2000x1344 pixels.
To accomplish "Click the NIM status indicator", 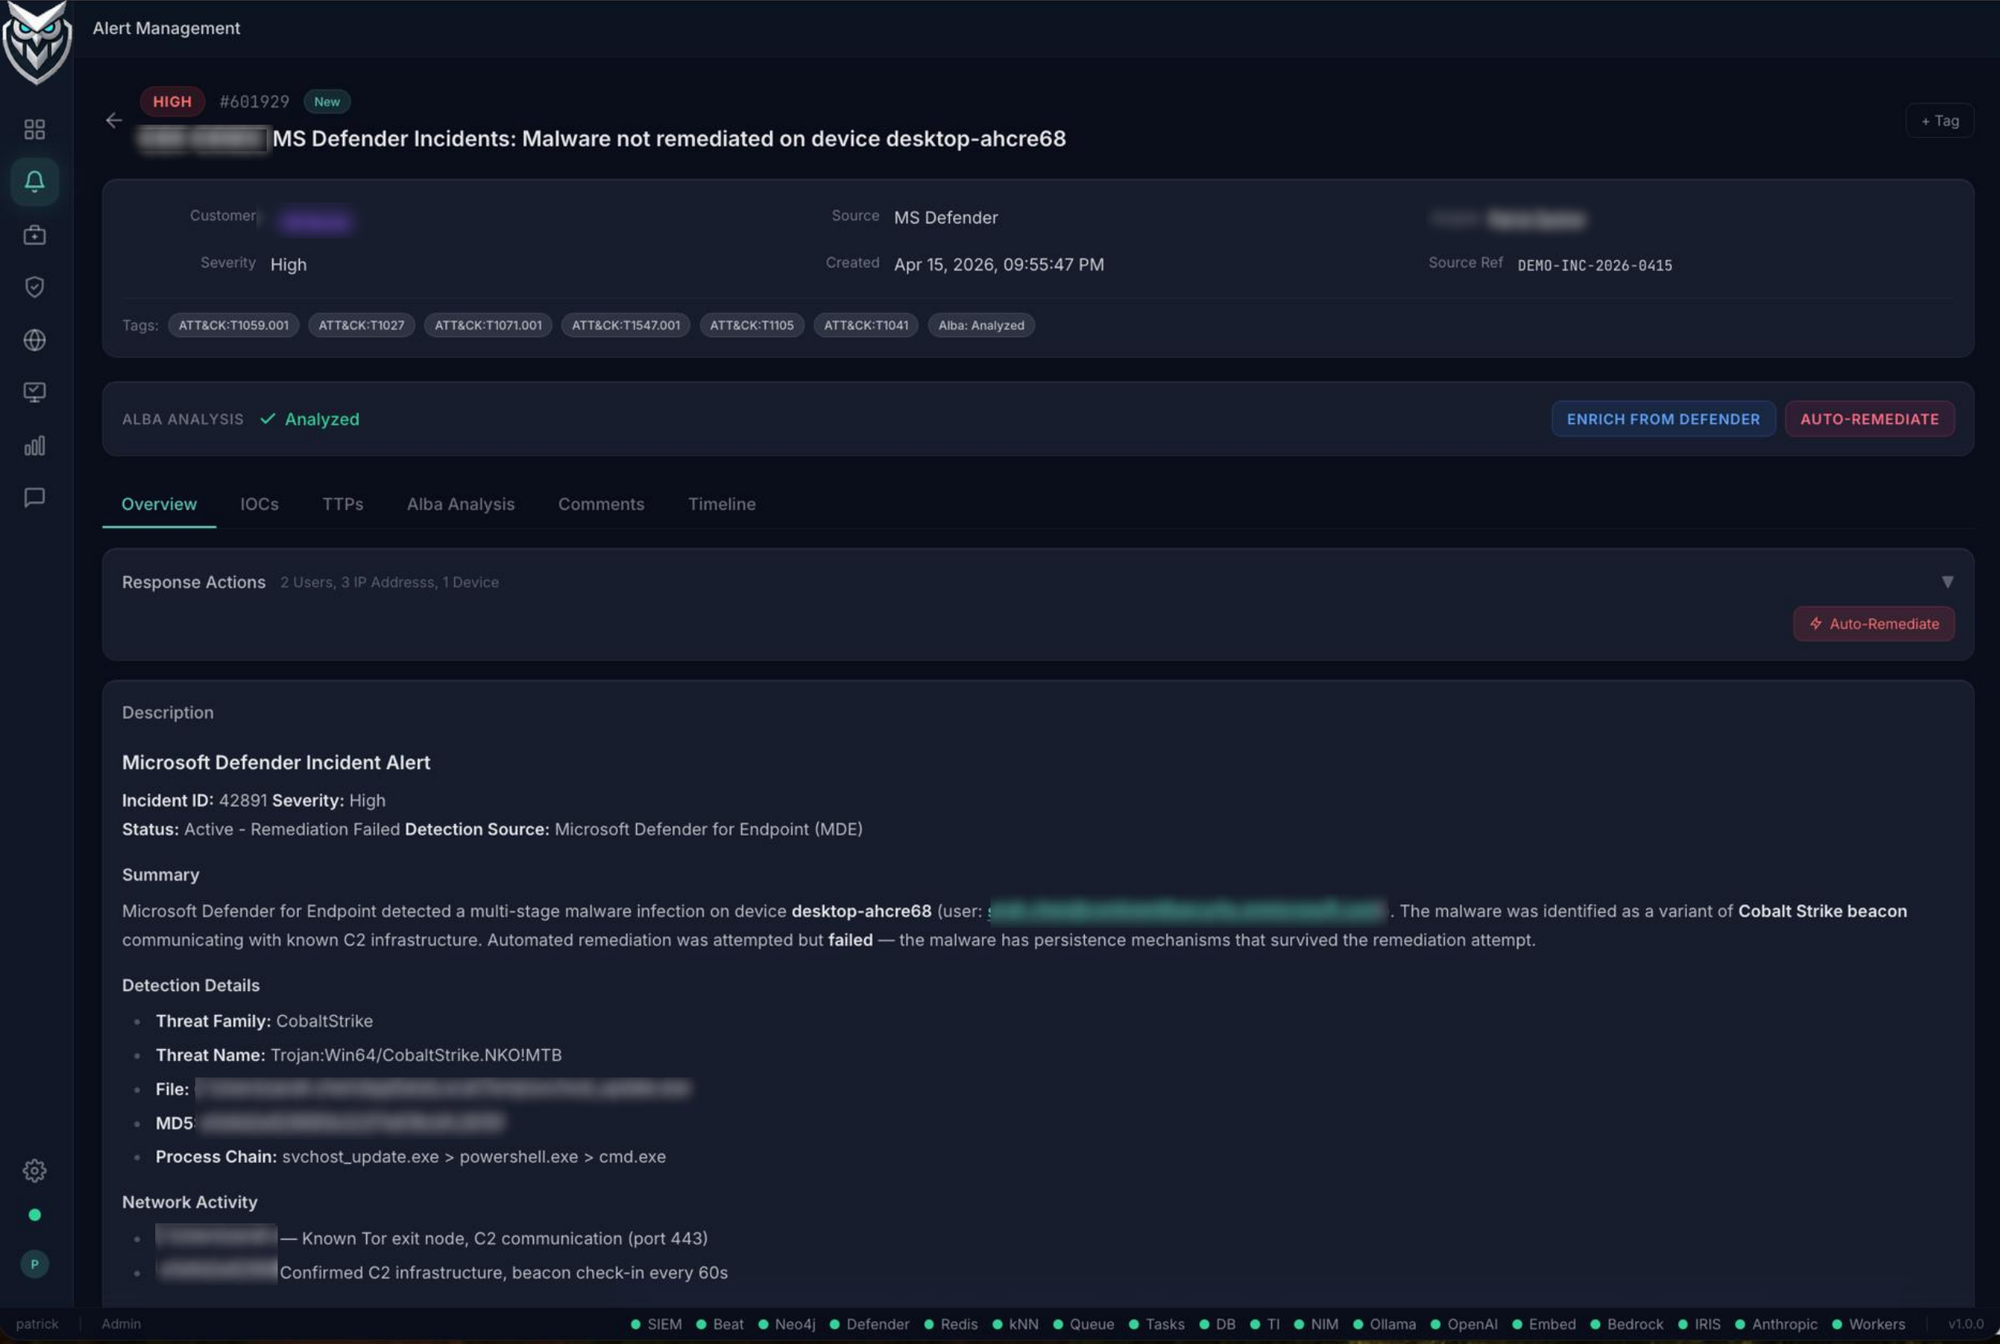I will tap(1316, 1324).
